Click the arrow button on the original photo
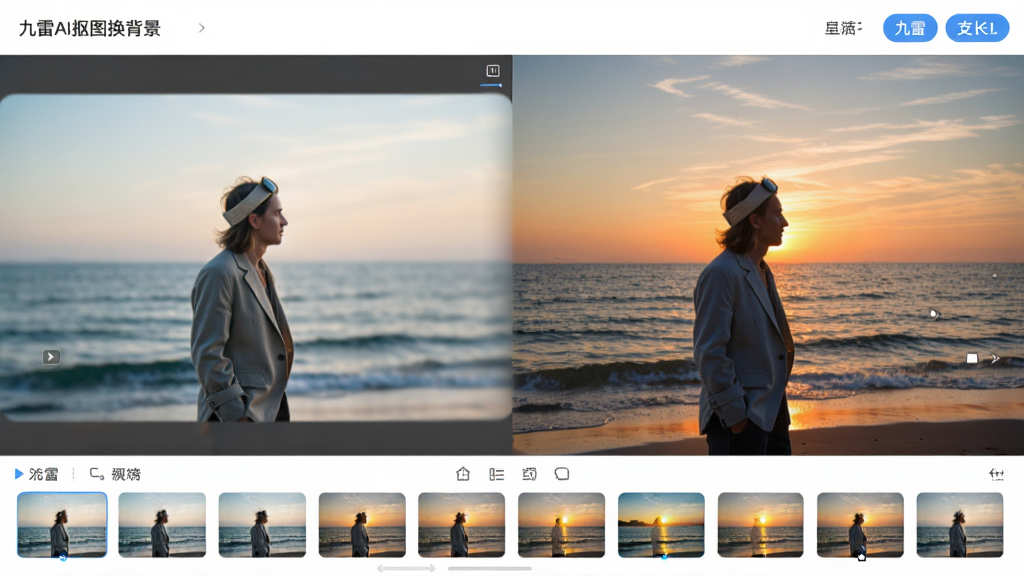Image resolution: width=1024 pixels, height=576 pixels. 51,357
